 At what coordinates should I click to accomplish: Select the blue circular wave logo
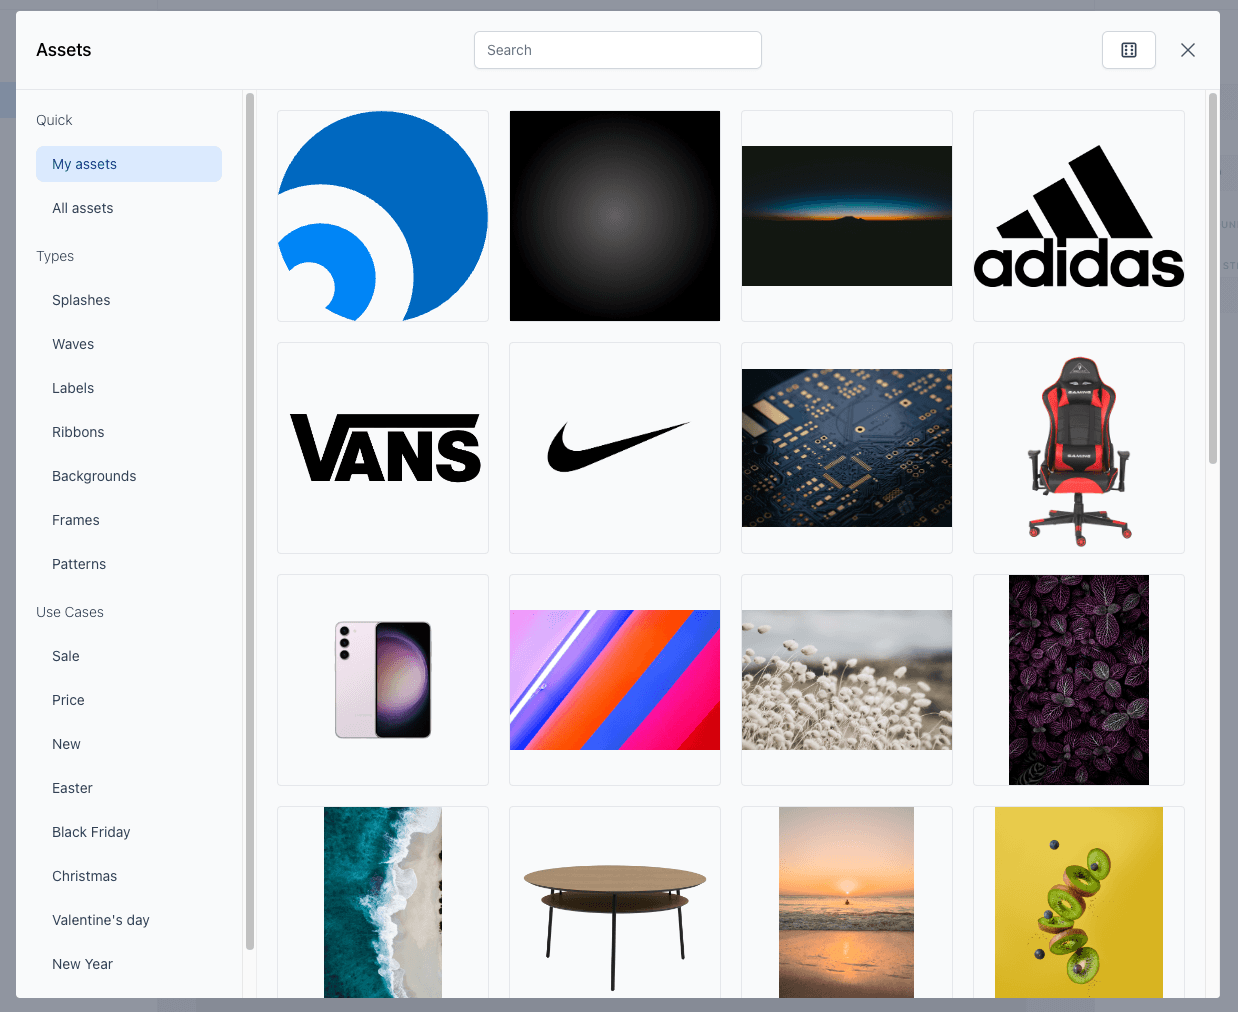(383, 216)
